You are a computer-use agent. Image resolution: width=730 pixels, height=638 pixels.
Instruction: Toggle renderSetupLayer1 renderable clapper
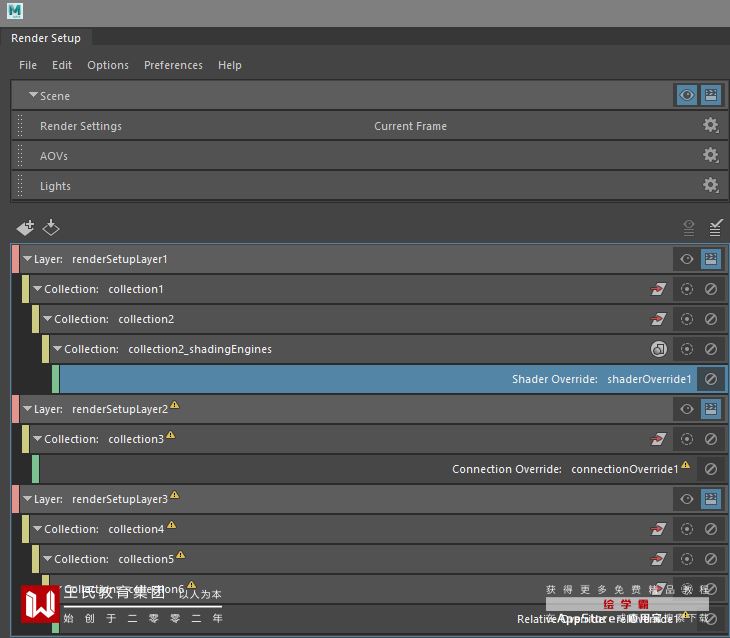click(711, 259)
